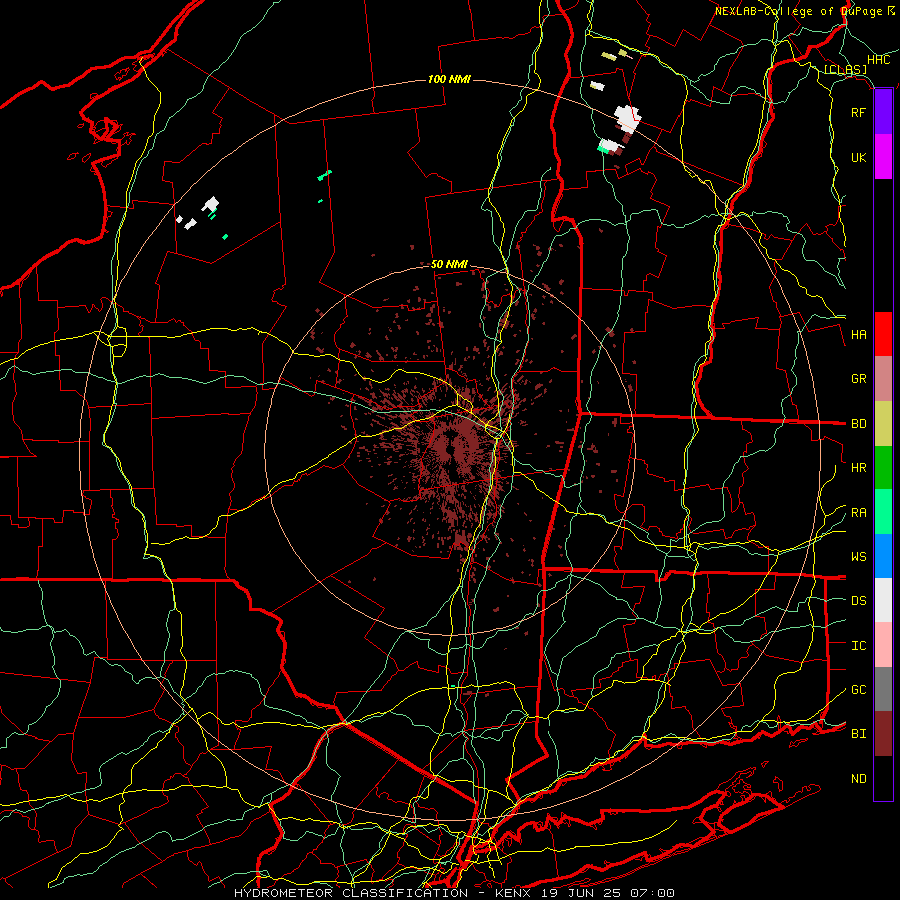Image resolution: width=900 pixels, height=900 pixels.
Task: Select the BD yellow legend swatch
Action: tap(883, 423)
